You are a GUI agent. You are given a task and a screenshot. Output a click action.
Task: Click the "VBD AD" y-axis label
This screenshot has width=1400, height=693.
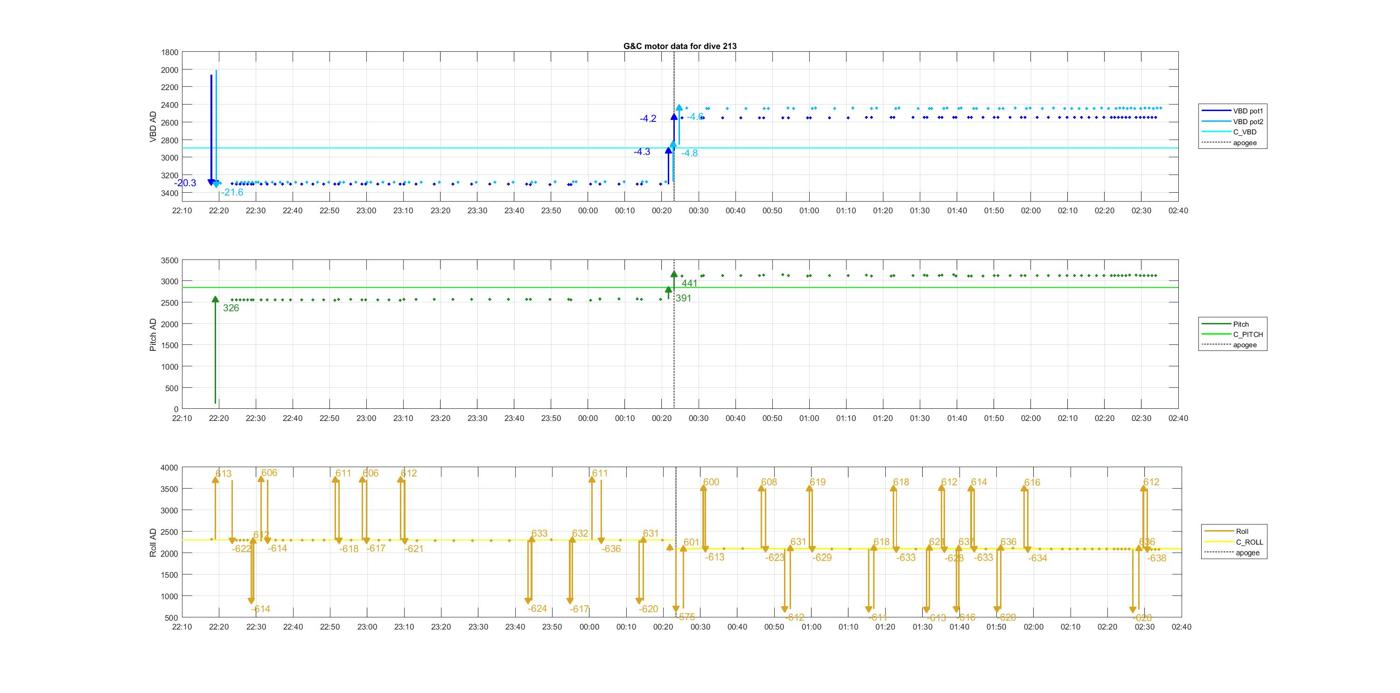click(x=153, y=127)
